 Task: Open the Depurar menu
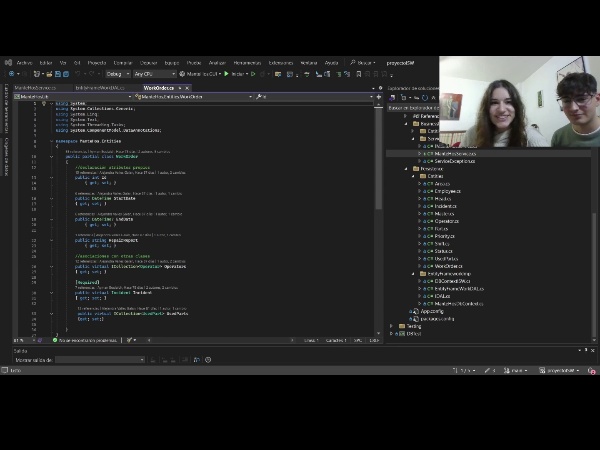point(148,62)
